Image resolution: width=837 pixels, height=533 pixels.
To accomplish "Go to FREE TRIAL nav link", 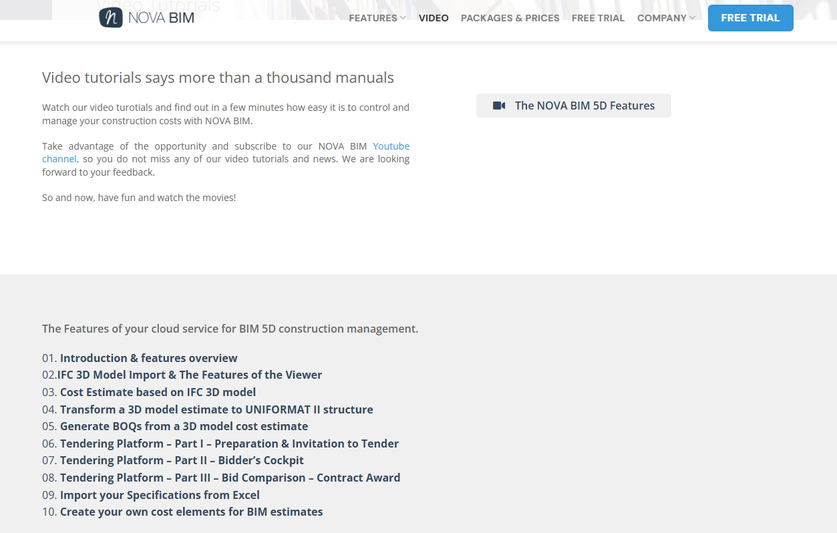I will pyautogui.click(x=598, y=18).
